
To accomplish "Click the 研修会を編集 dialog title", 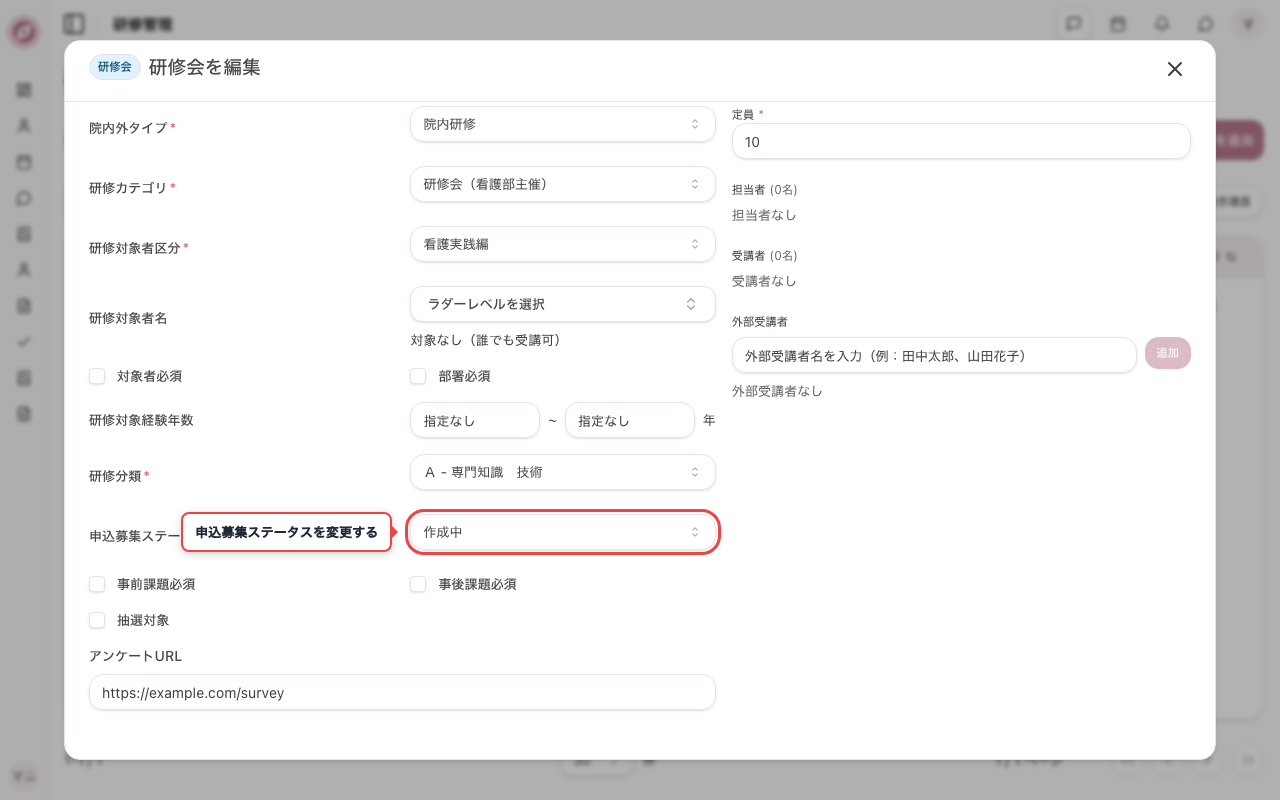I will [205, 67].
